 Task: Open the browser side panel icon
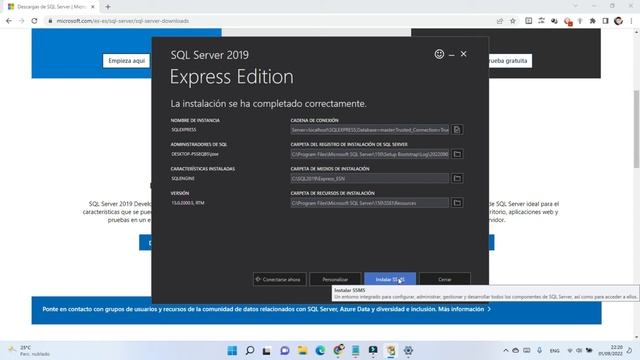tap(606, 21)
